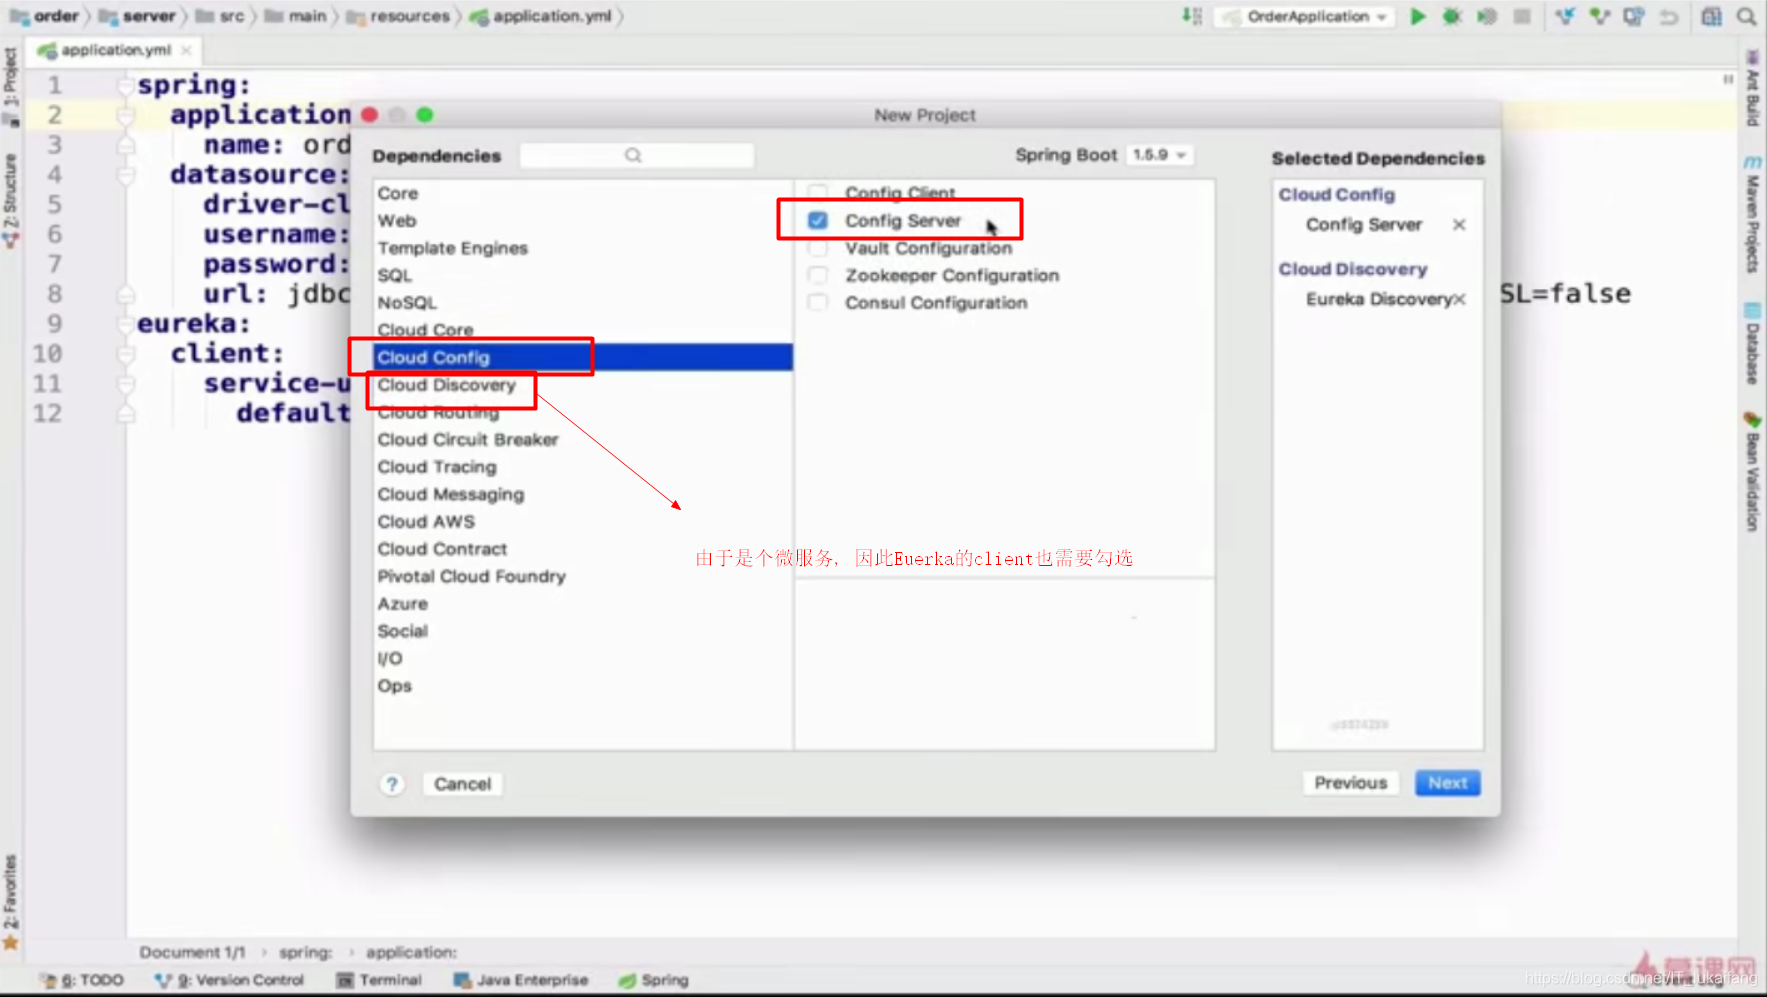Screen dimensions: 1767x997
Task: Click the Cancel button
Action: (x=462, y=784)
